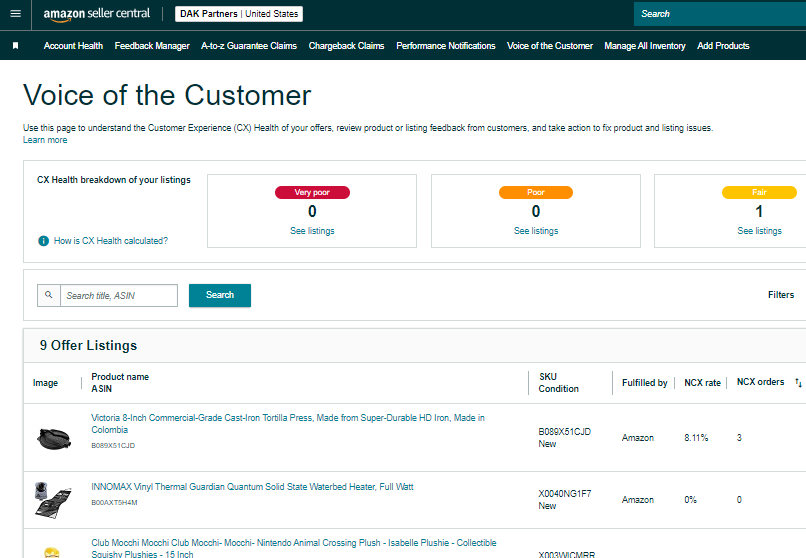Open How is CX Health calculated link

[111, 240]
